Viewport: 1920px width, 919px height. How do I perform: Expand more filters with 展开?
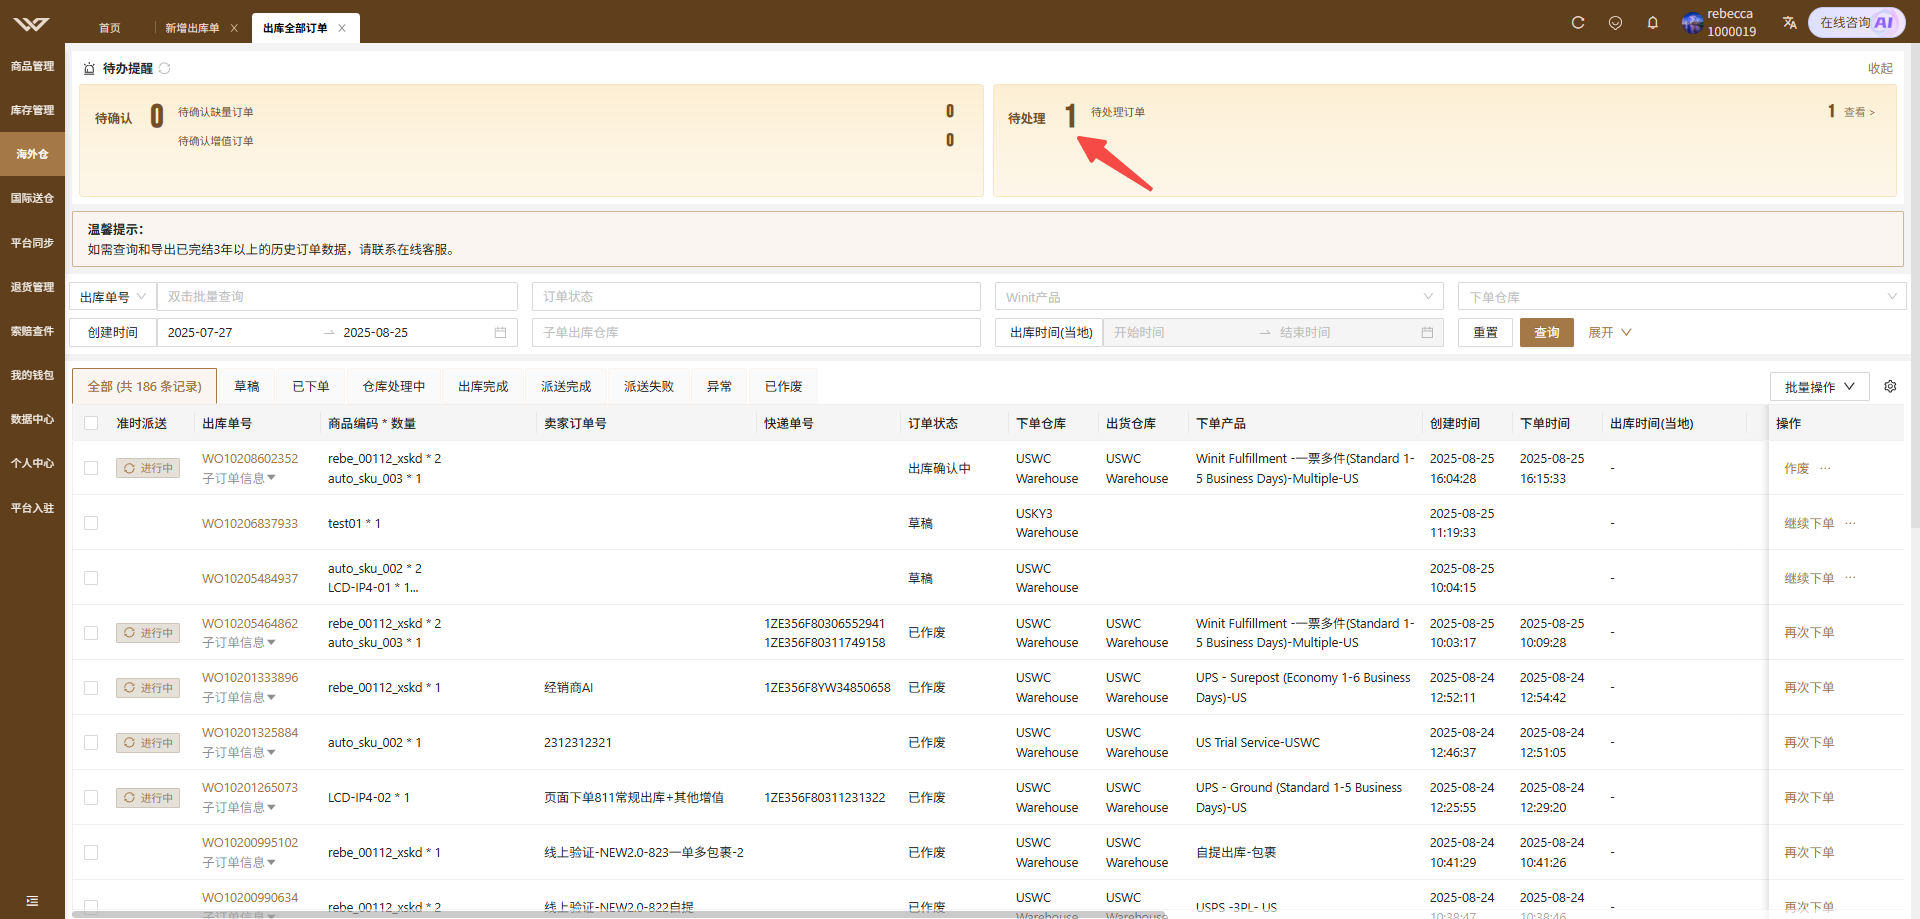pos(1610,333)
